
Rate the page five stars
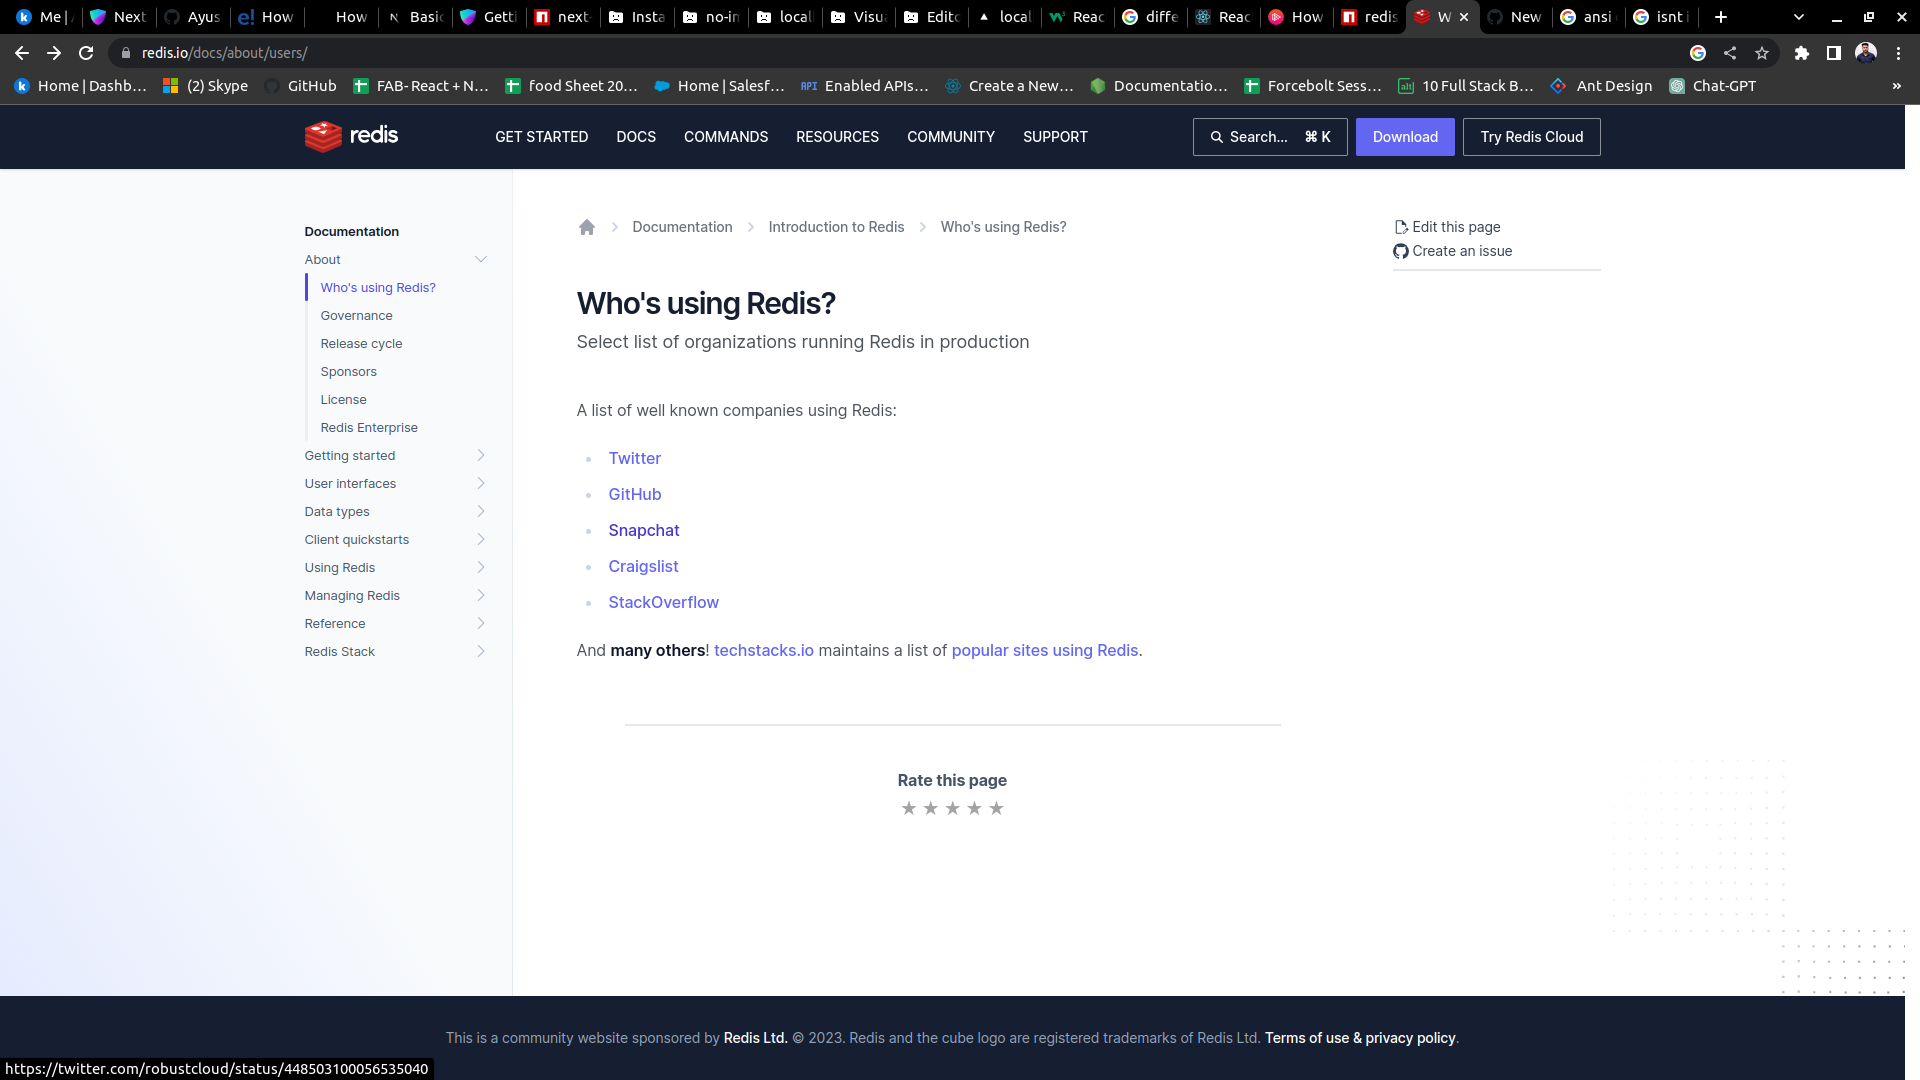[996, 808]
